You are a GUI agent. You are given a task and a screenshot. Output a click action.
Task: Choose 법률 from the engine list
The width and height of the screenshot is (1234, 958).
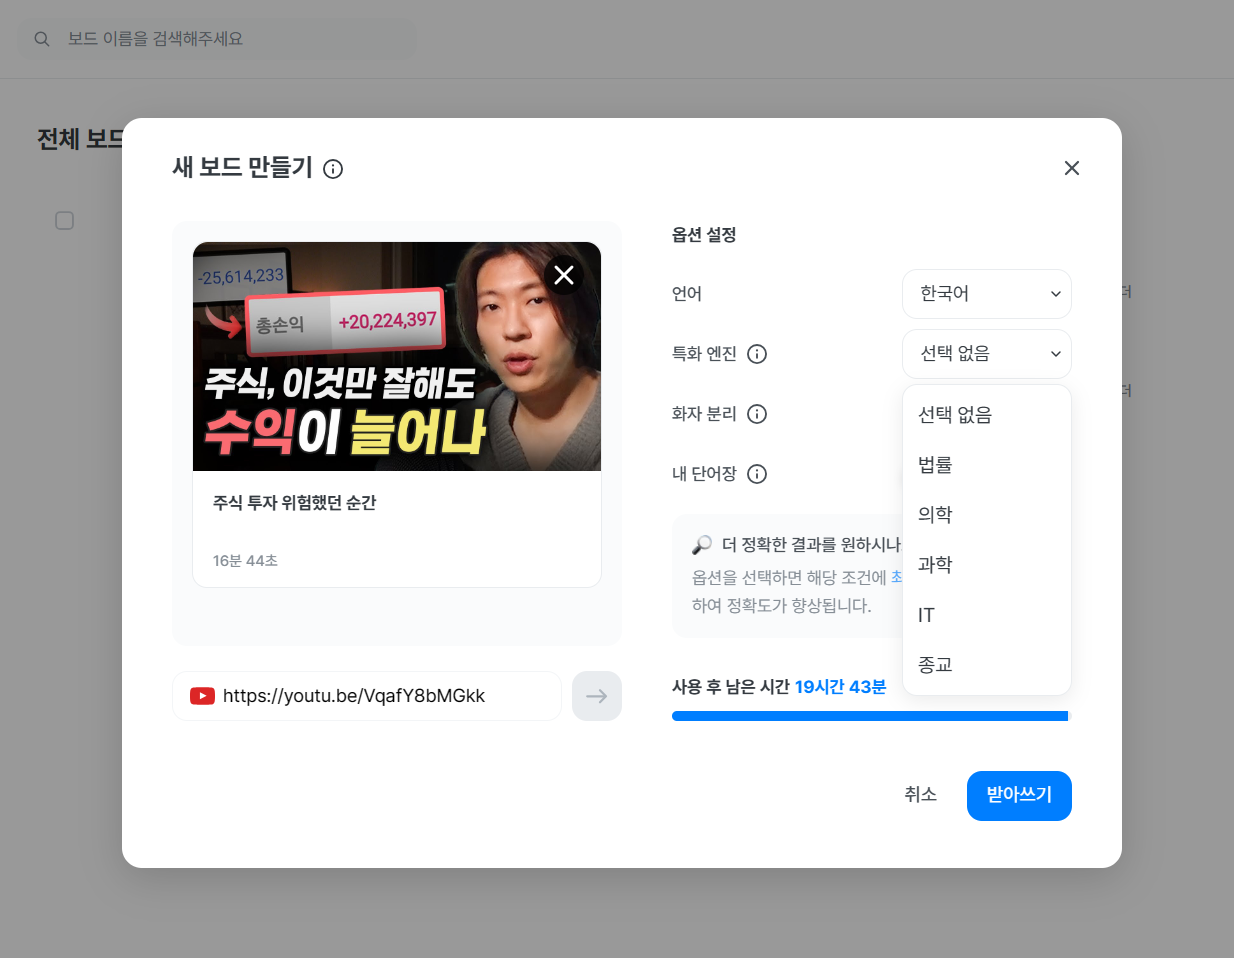987,465
